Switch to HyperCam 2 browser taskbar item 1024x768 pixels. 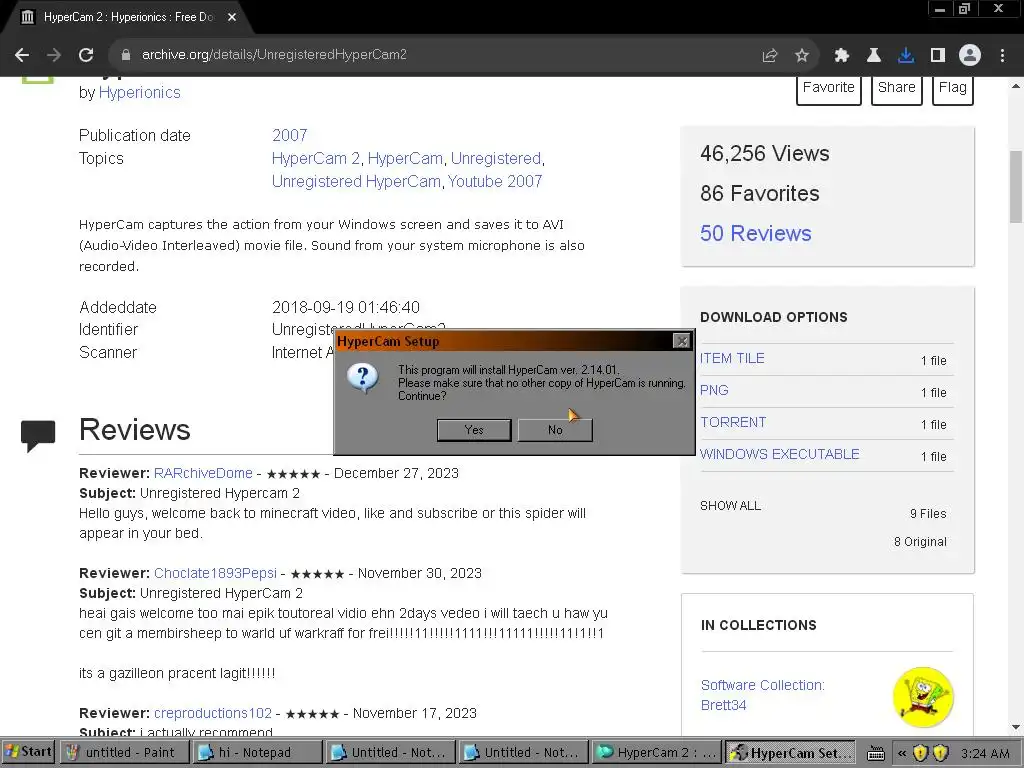[656, 752]
